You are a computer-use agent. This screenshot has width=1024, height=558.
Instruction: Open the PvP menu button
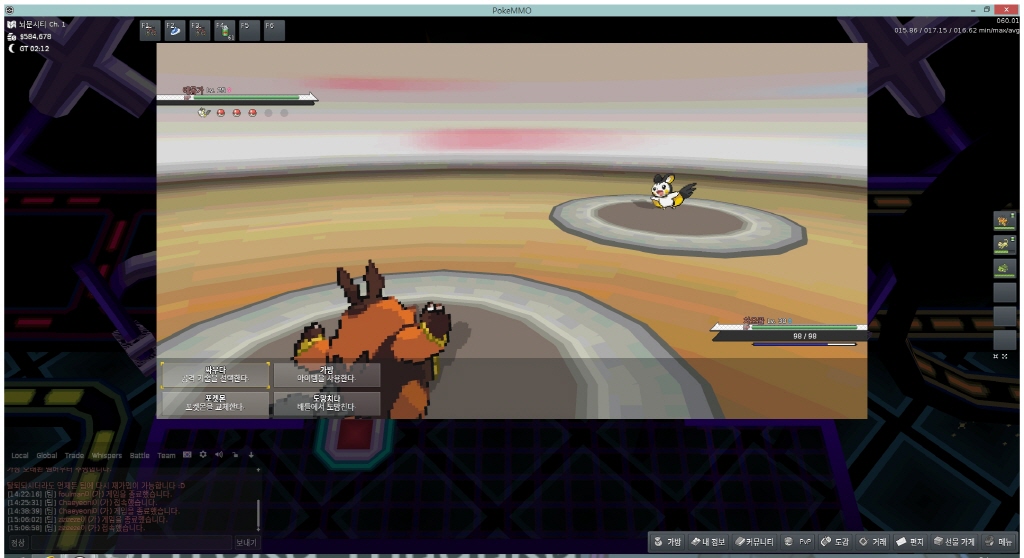point(800,541)
